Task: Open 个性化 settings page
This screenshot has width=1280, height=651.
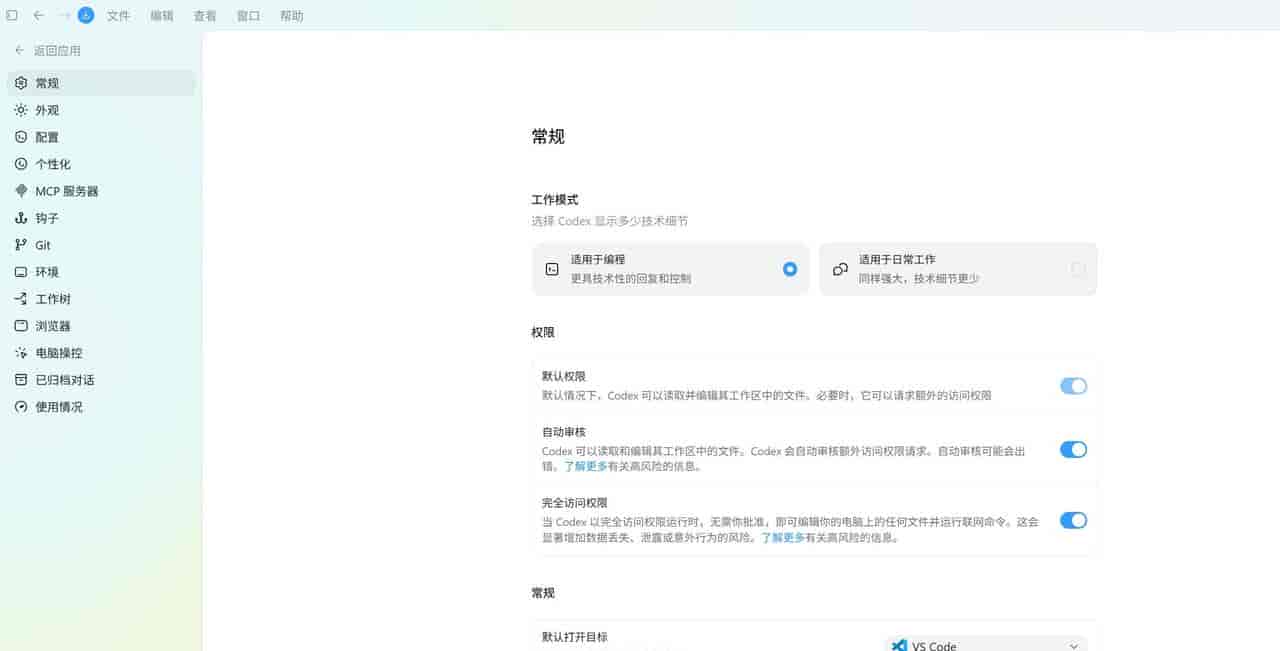Action: point(101,164)
